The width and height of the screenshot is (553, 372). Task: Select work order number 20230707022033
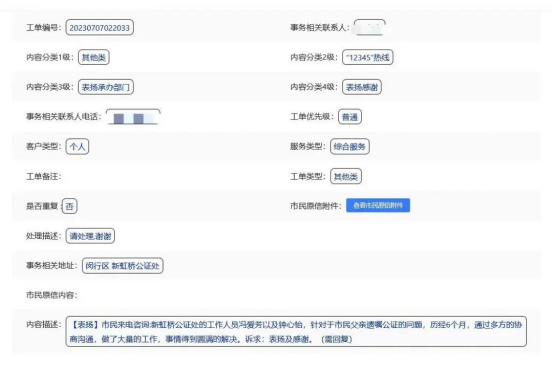click(99, 28)
